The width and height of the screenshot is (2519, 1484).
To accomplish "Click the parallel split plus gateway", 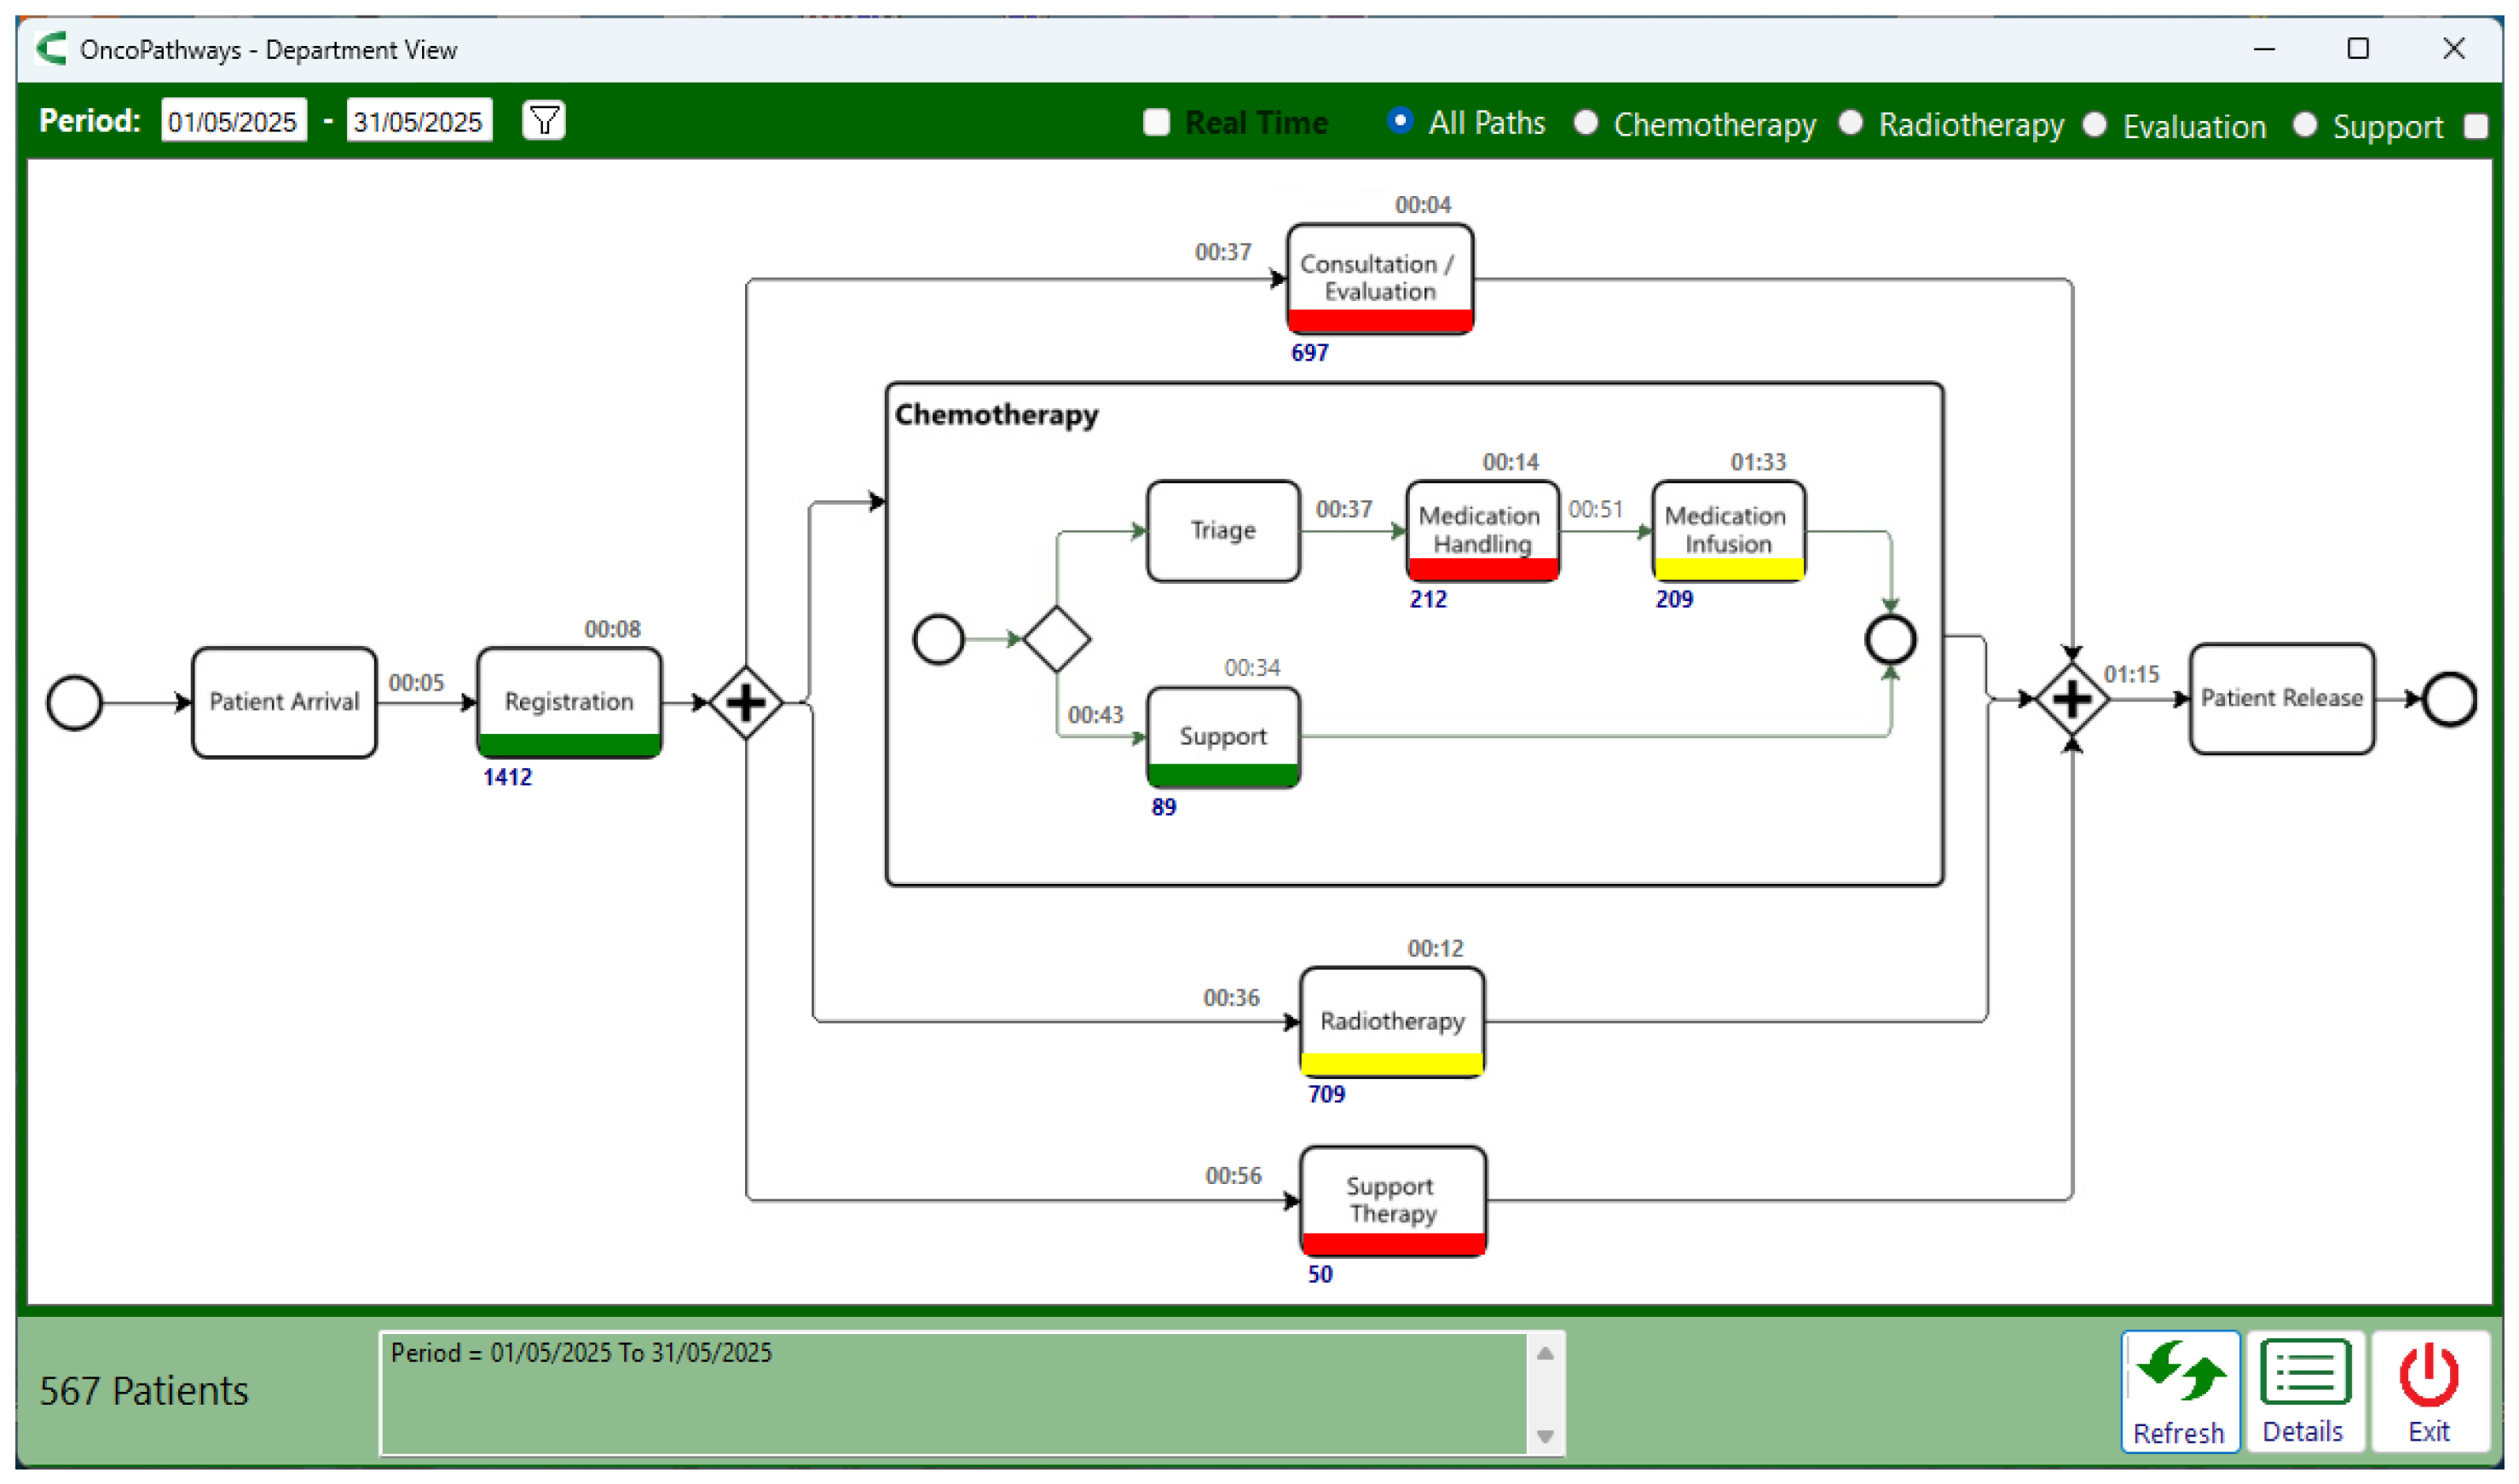I will 746,703.
